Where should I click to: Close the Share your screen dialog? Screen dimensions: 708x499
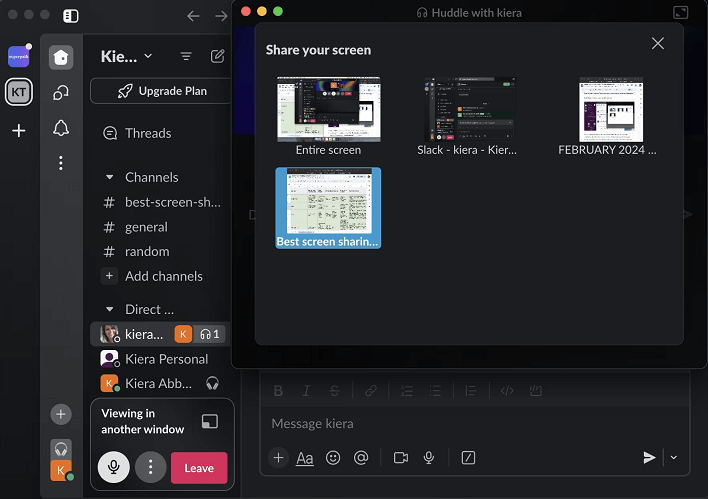657,43
